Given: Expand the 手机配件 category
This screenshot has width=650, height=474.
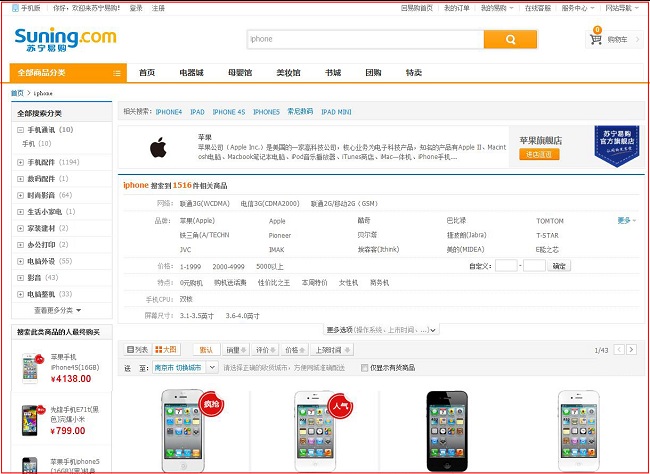Looking at the screenshot, I should pyautogui.click(x=20, y=162).
